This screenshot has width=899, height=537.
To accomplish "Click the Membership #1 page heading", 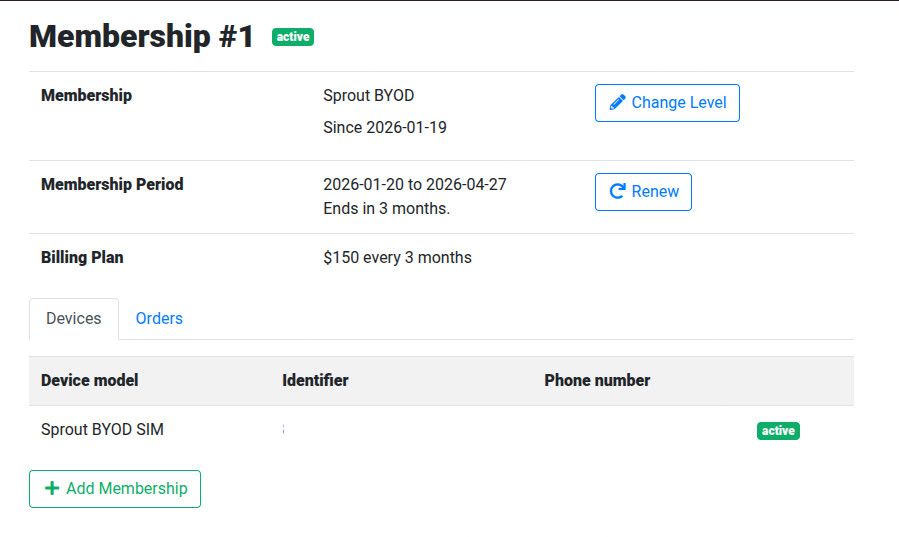I will tap(141, 37).
